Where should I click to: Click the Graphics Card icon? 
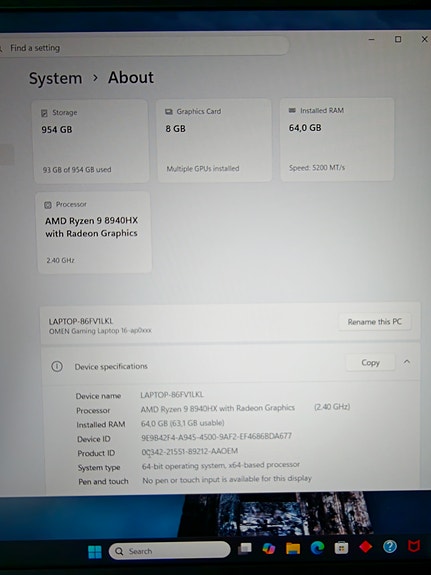[x=168, y=111]
